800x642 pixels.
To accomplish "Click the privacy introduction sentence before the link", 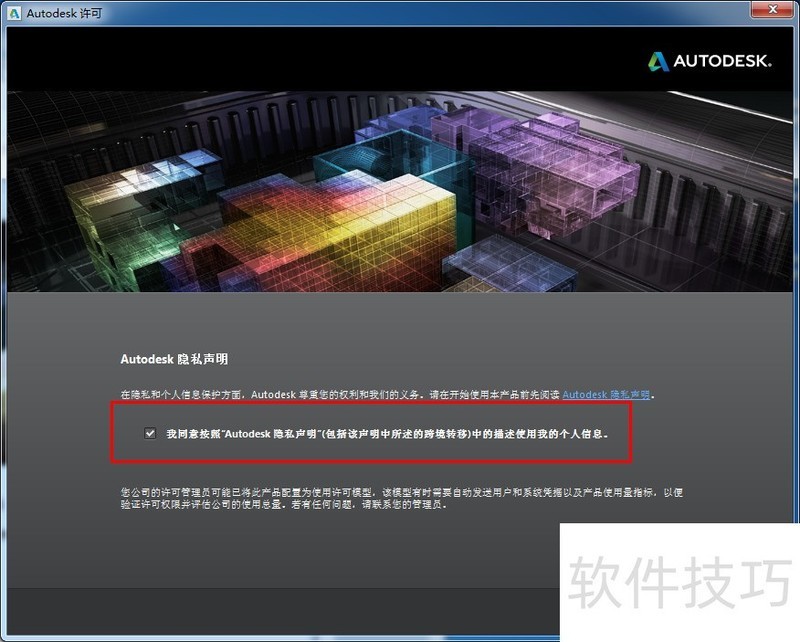I will [x=340, y=394].
